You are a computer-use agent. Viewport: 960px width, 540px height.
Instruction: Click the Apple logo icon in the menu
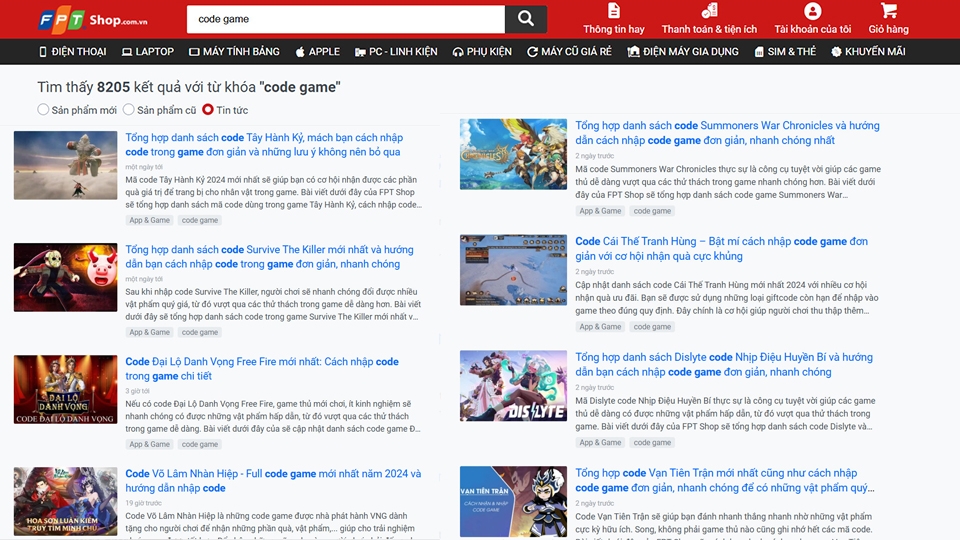(x=300, y=52)
